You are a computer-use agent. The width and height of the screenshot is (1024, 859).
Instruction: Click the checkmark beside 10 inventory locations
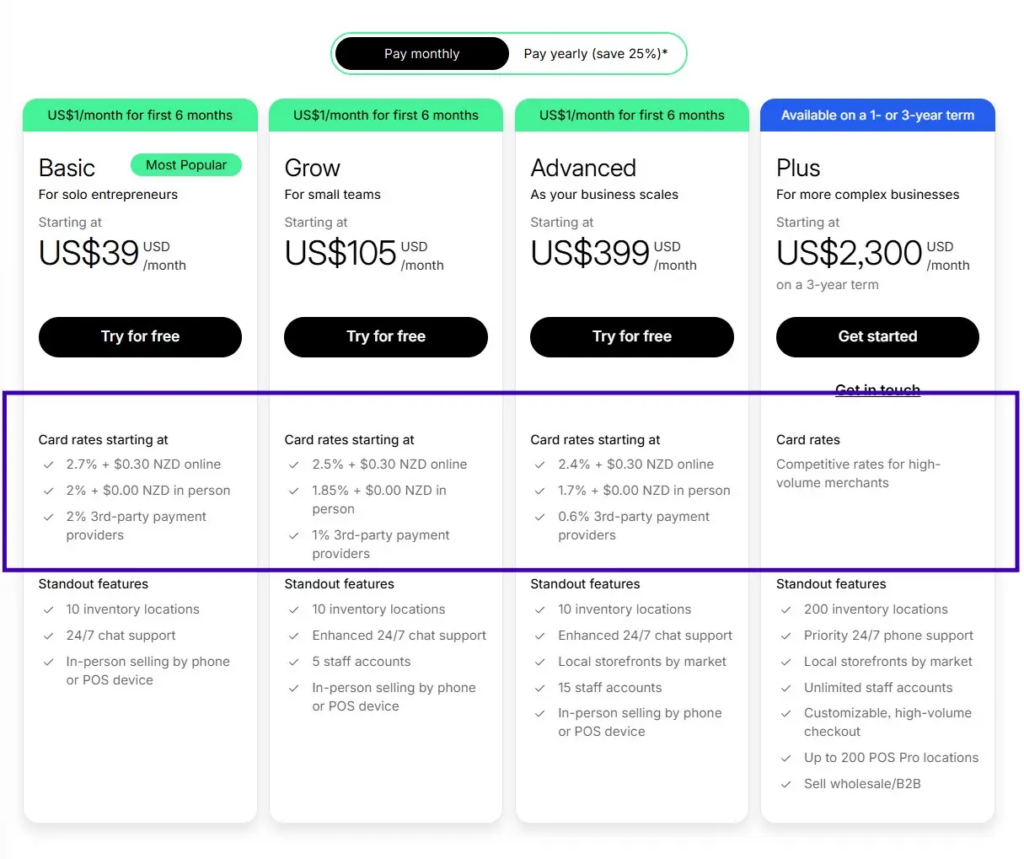[x=47, y=609]
